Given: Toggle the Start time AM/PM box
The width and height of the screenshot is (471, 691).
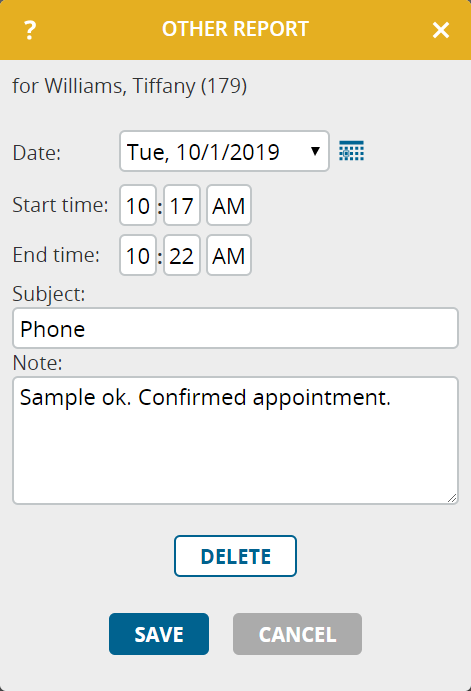Looking at the screenshot, I should 229,205.
